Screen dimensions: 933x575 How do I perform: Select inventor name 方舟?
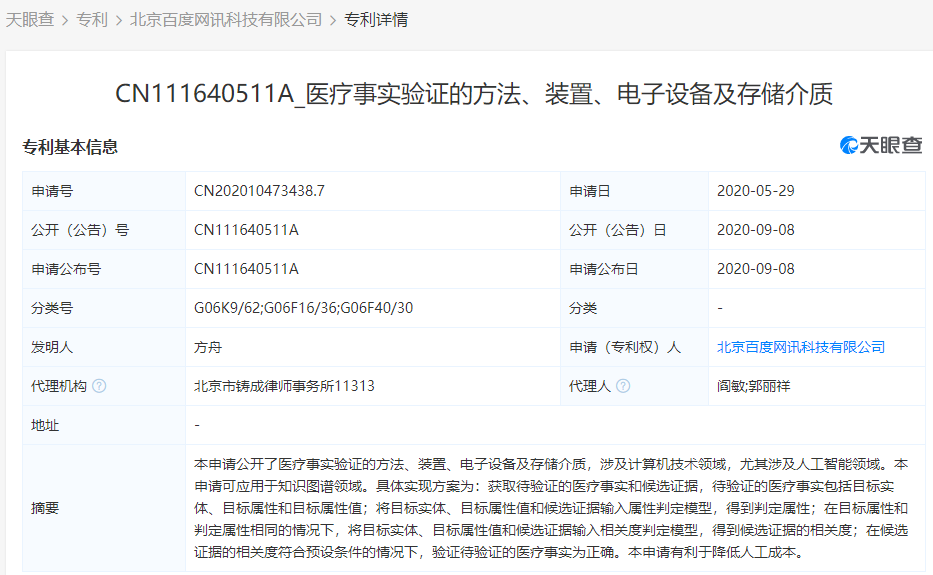click(208, 347)
